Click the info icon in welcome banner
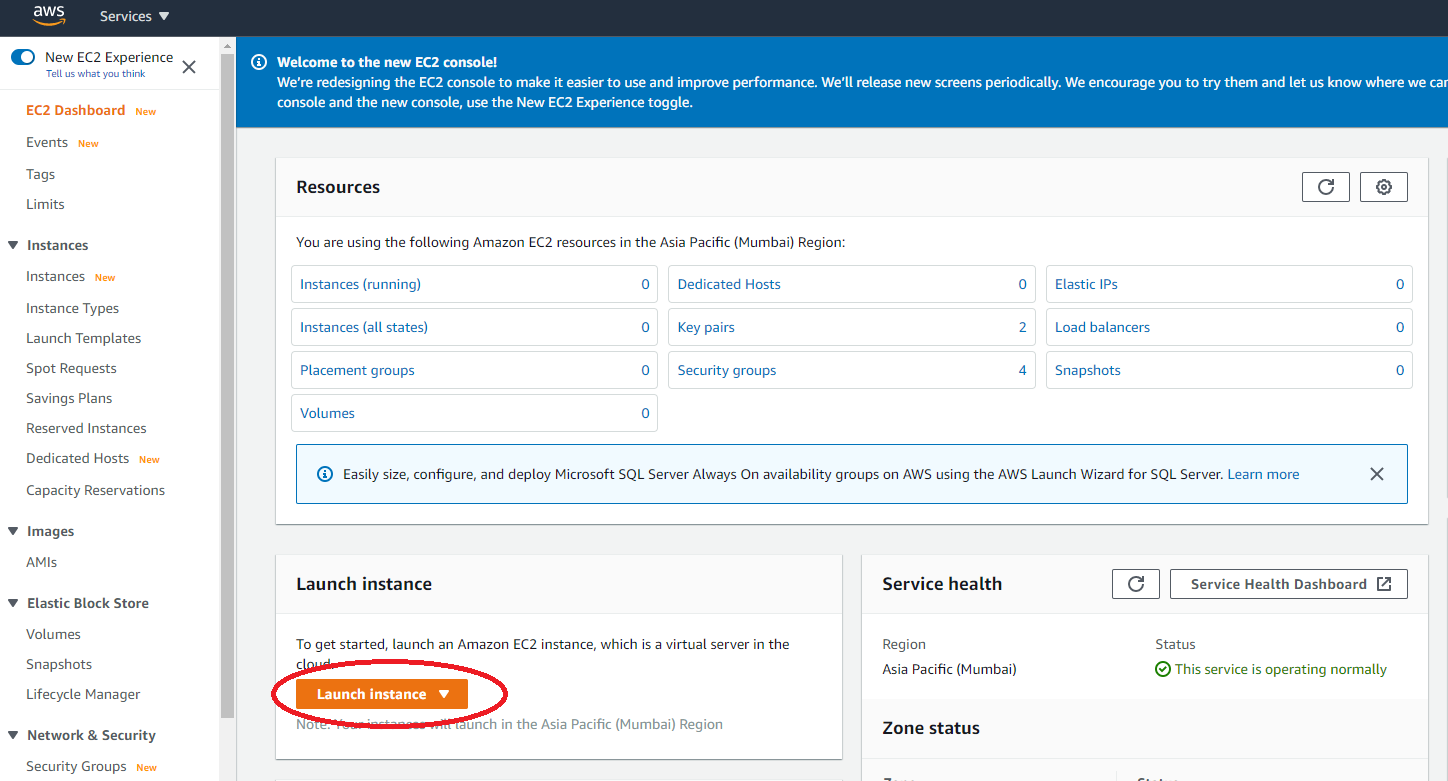Image resolution: width=1448 pixels, height=781 pixels. pos(259,62)
